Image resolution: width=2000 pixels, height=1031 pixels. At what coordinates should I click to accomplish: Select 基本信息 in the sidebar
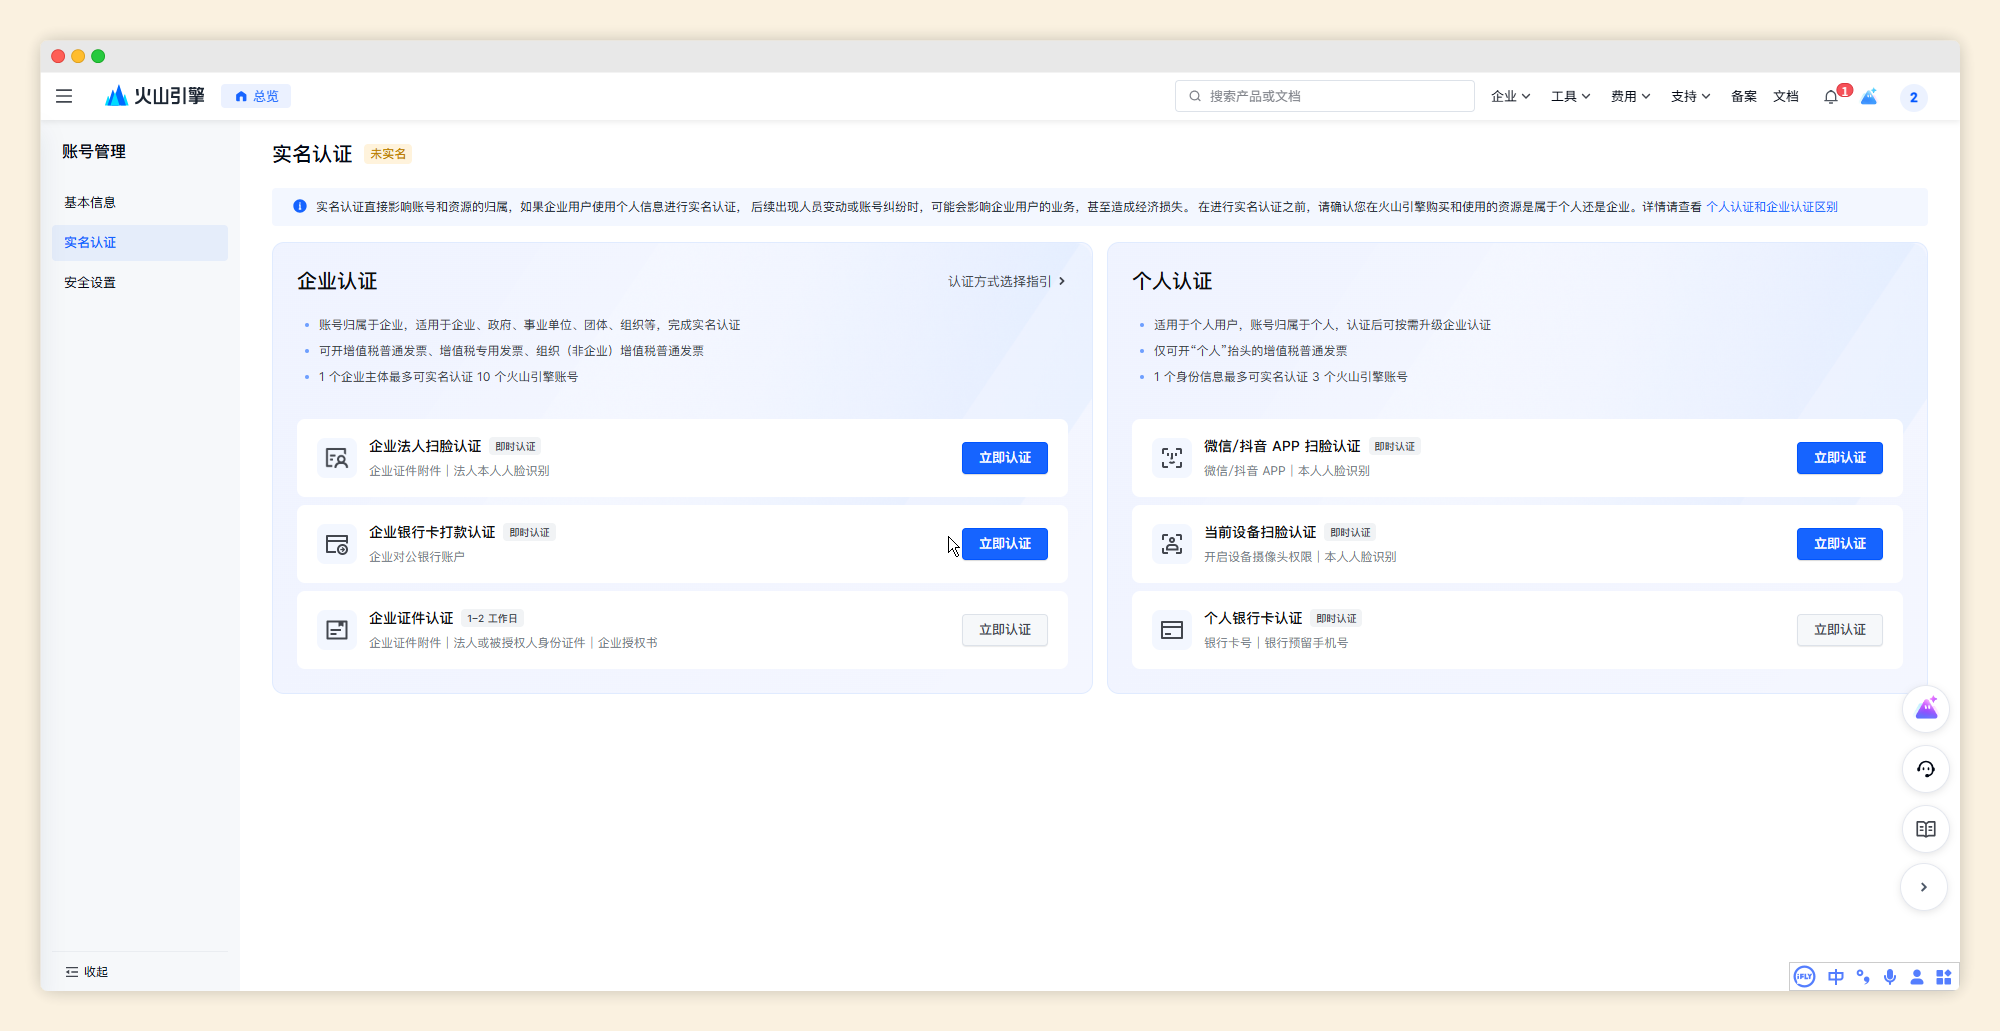(x=90, y=203)
